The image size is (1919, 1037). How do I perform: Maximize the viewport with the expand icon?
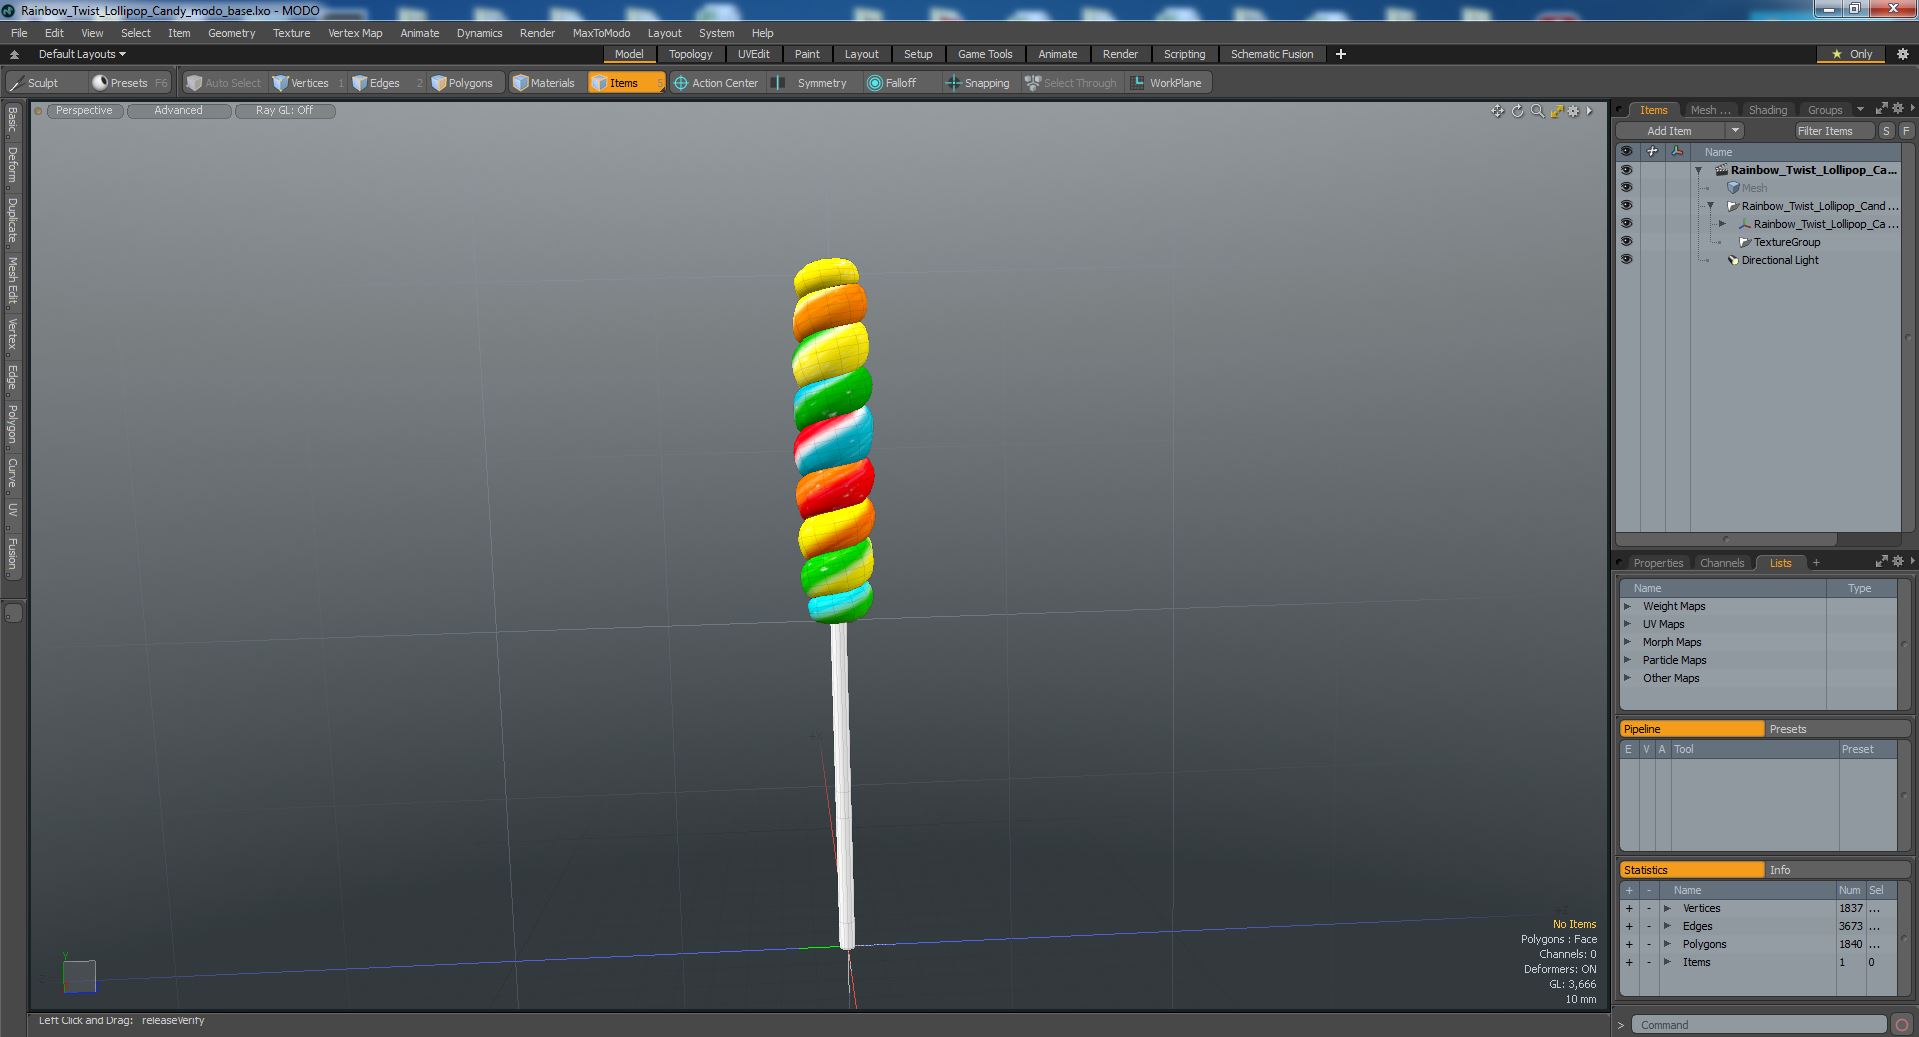1556,111
